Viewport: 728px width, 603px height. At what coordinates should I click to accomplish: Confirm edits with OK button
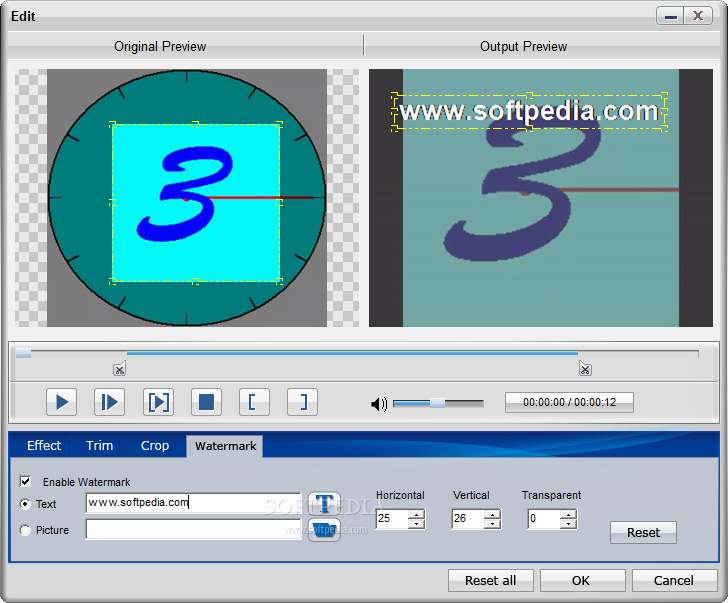tap(581, 580)
